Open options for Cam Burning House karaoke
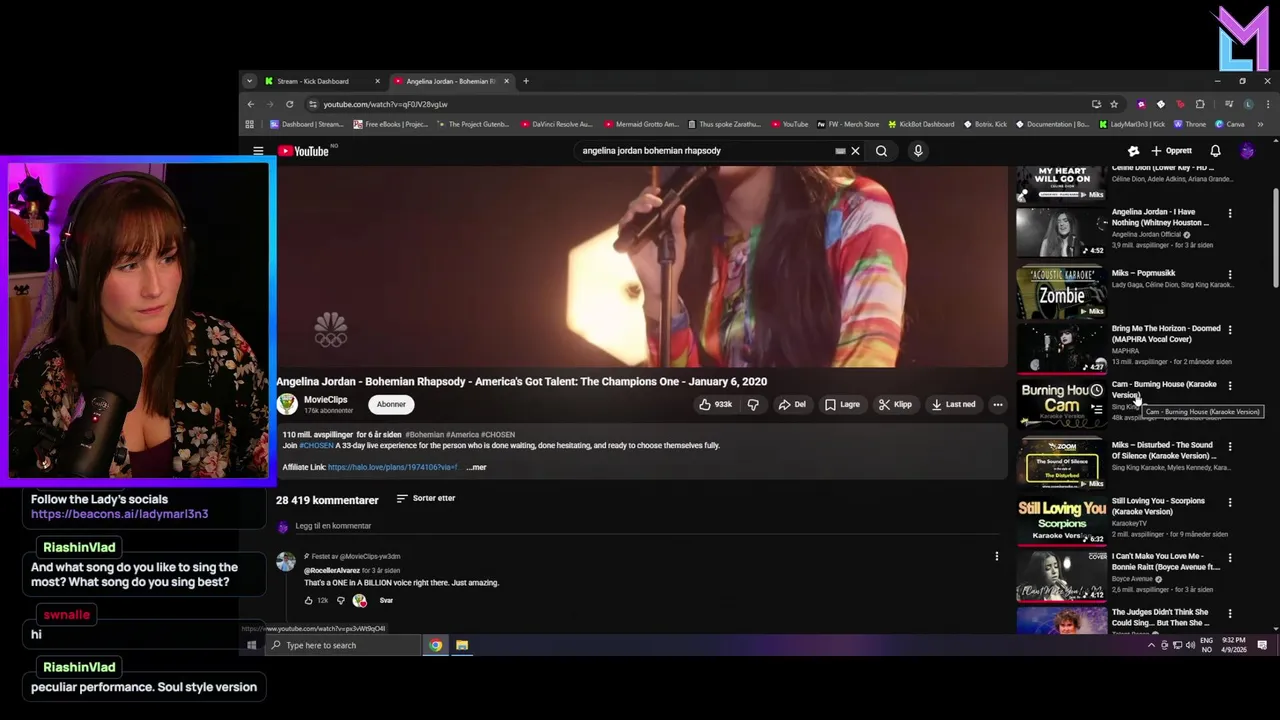This screenshot has height=720, width=1280. [1230, 385]
